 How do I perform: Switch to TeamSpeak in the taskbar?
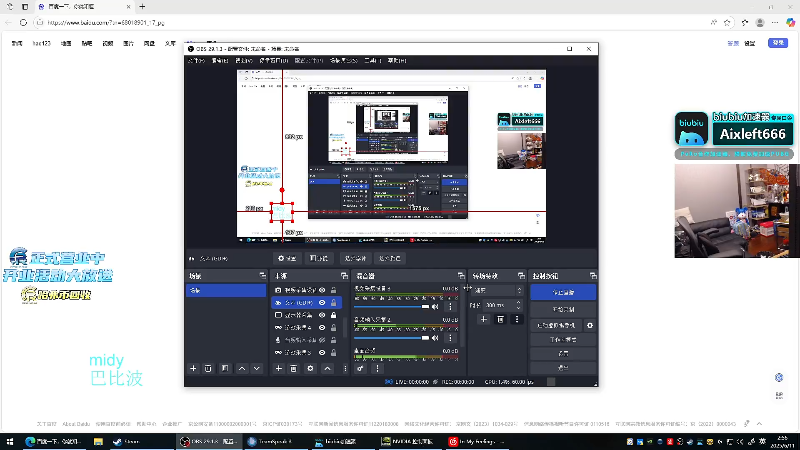click(276, 441)
